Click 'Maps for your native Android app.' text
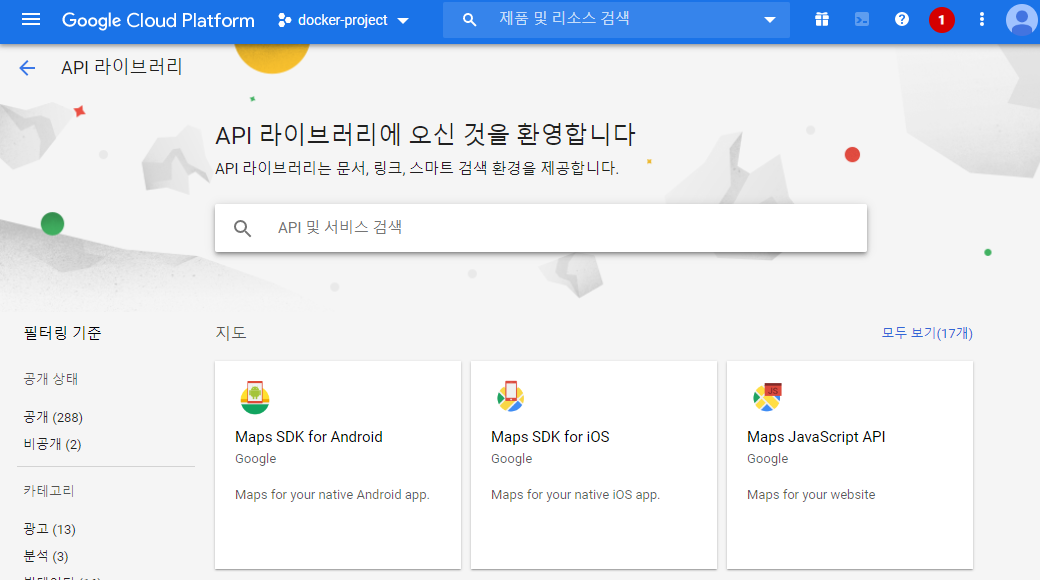 pyautogui.click(x=332, y=494)
